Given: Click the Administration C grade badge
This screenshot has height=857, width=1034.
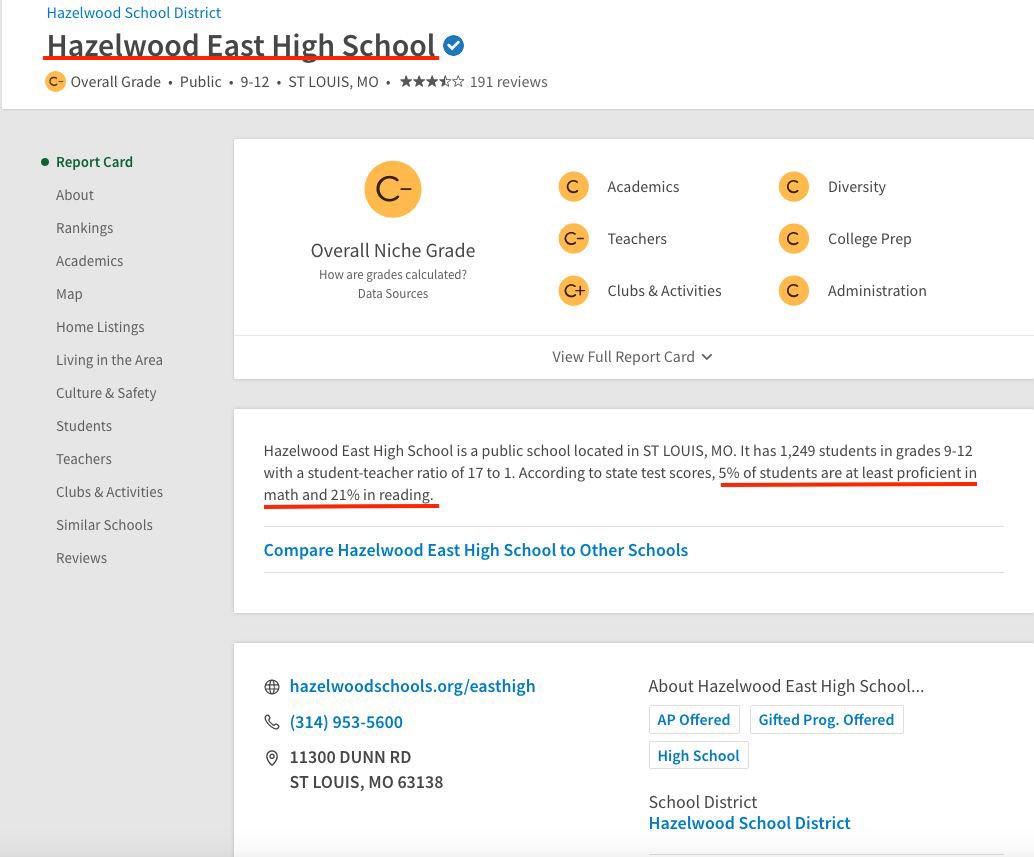Looking at the screenshot, I should [793, 291].
